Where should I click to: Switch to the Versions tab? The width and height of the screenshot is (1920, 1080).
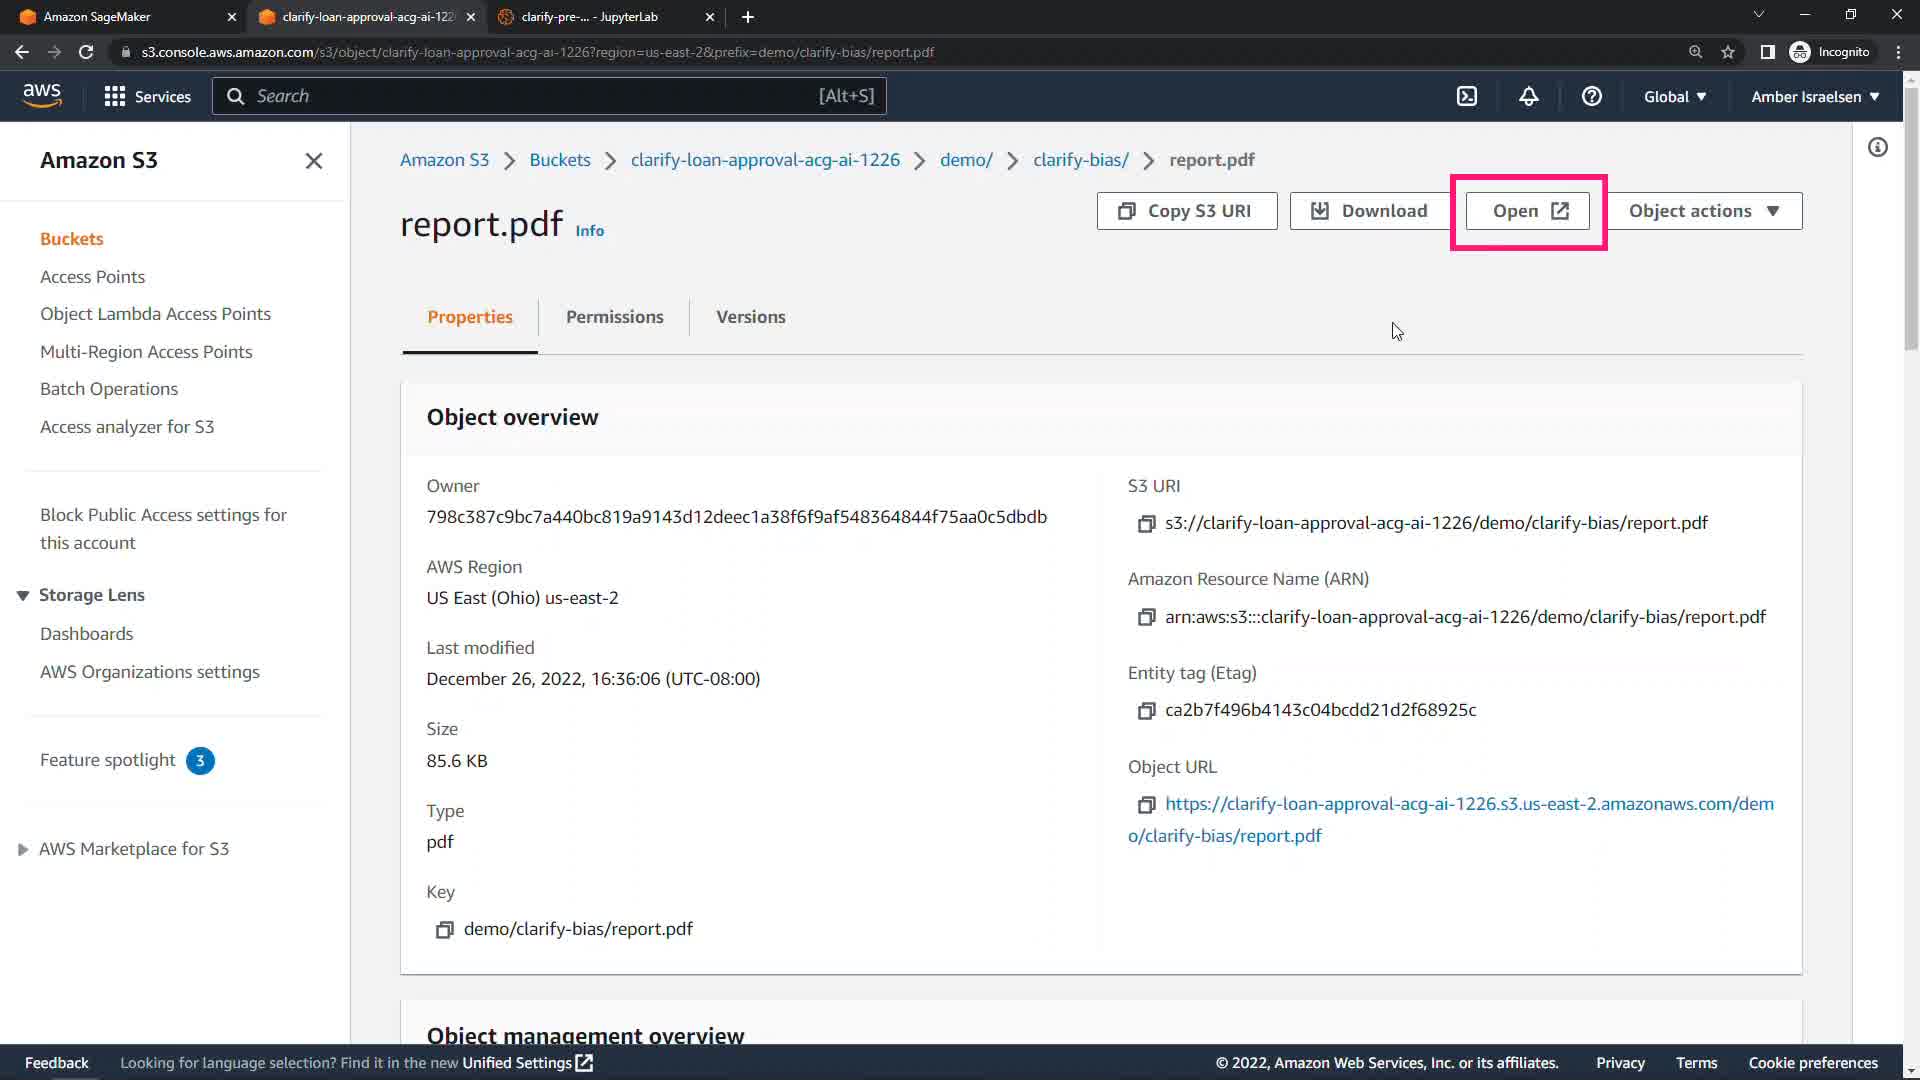pos(750,317)
